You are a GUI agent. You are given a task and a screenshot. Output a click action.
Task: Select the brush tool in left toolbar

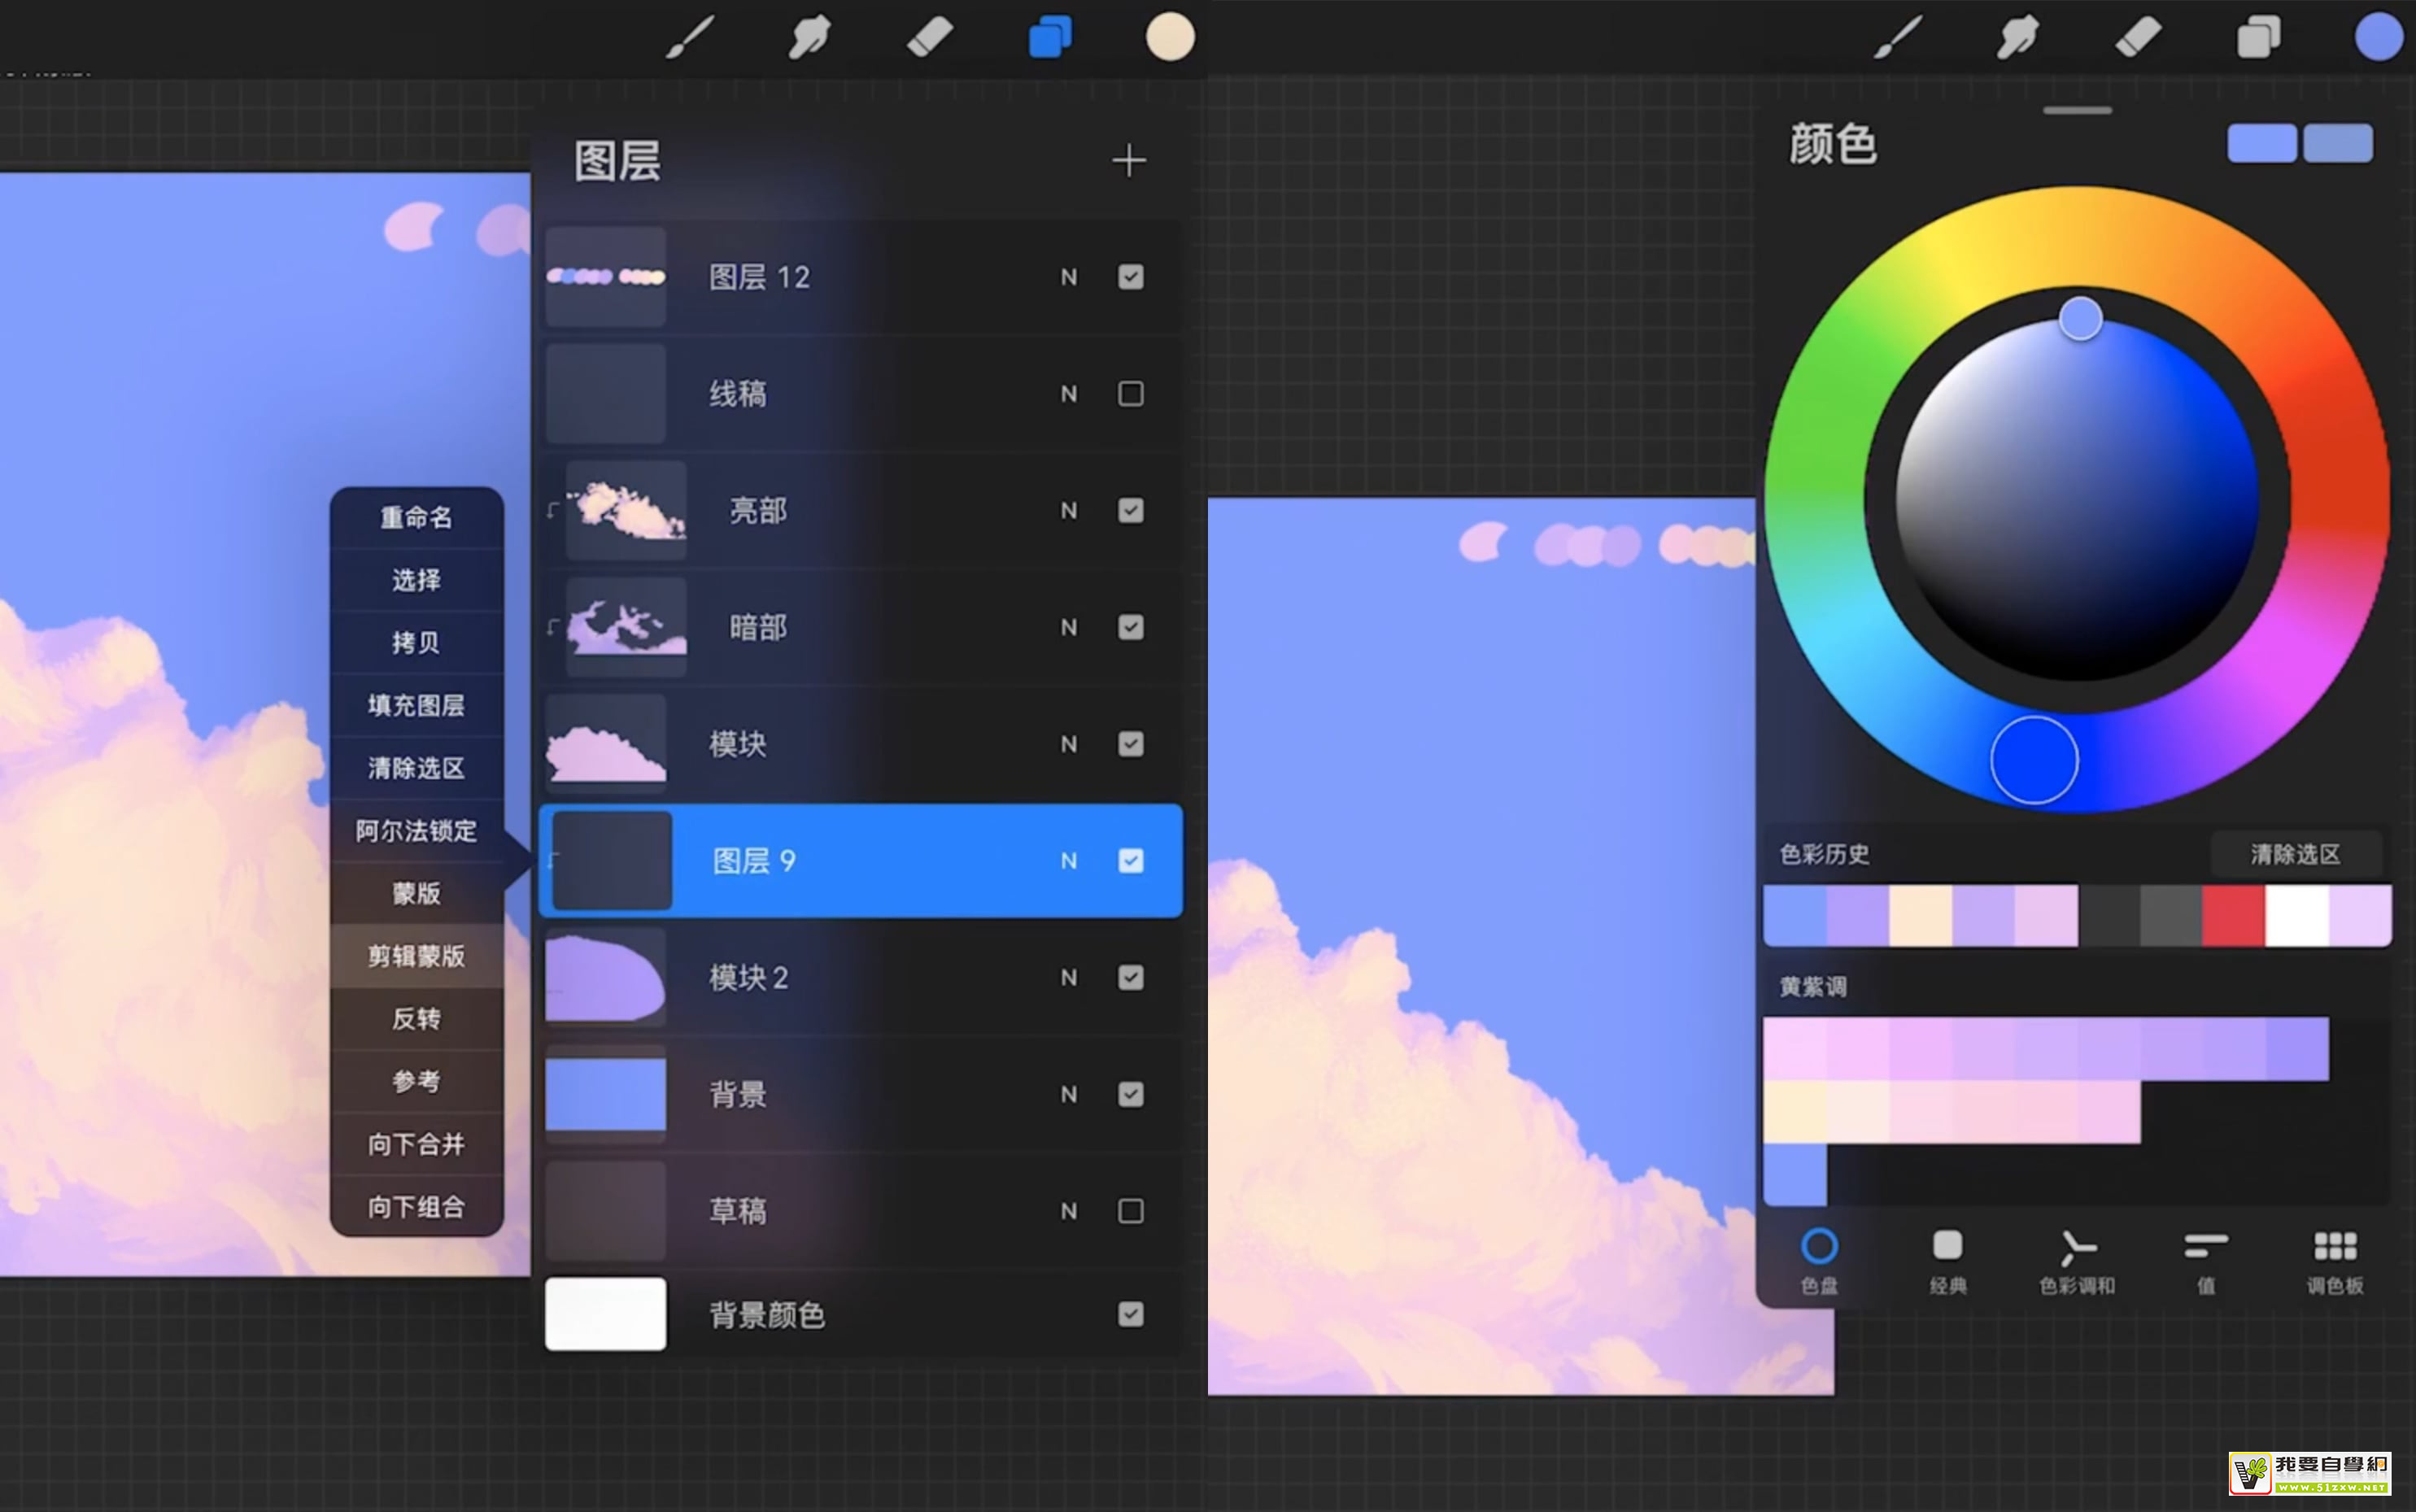tap(690, 38)
